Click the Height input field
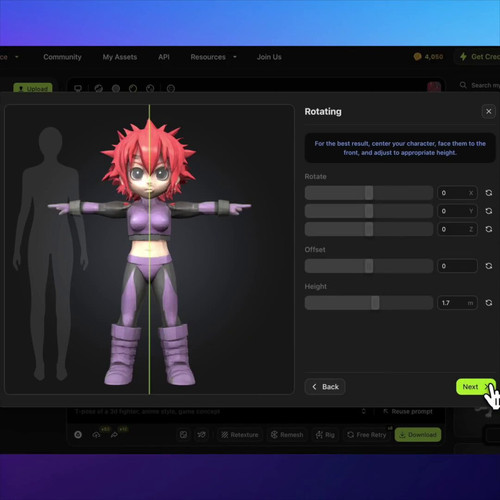 click(457, 303)
